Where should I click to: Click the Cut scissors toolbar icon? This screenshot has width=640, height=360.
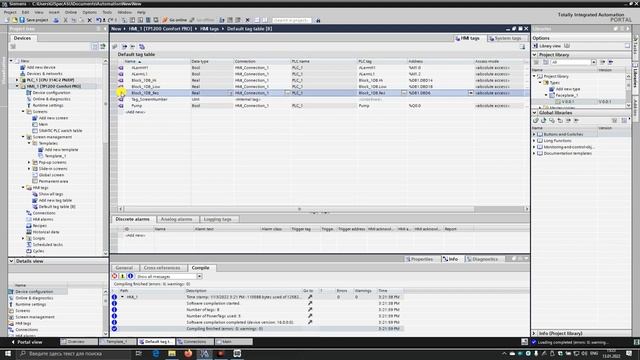coord(65,20)
